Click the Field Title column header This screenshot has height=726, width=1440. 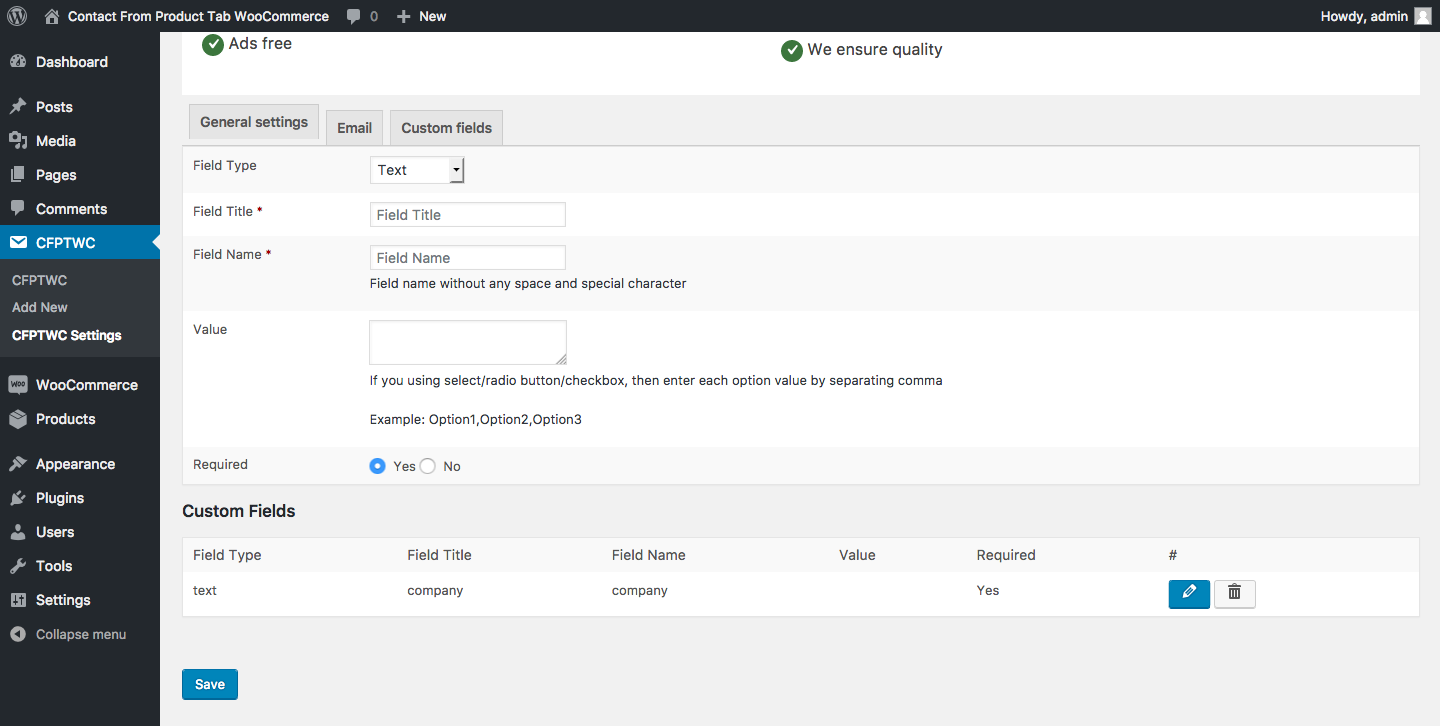pos(439,555)
